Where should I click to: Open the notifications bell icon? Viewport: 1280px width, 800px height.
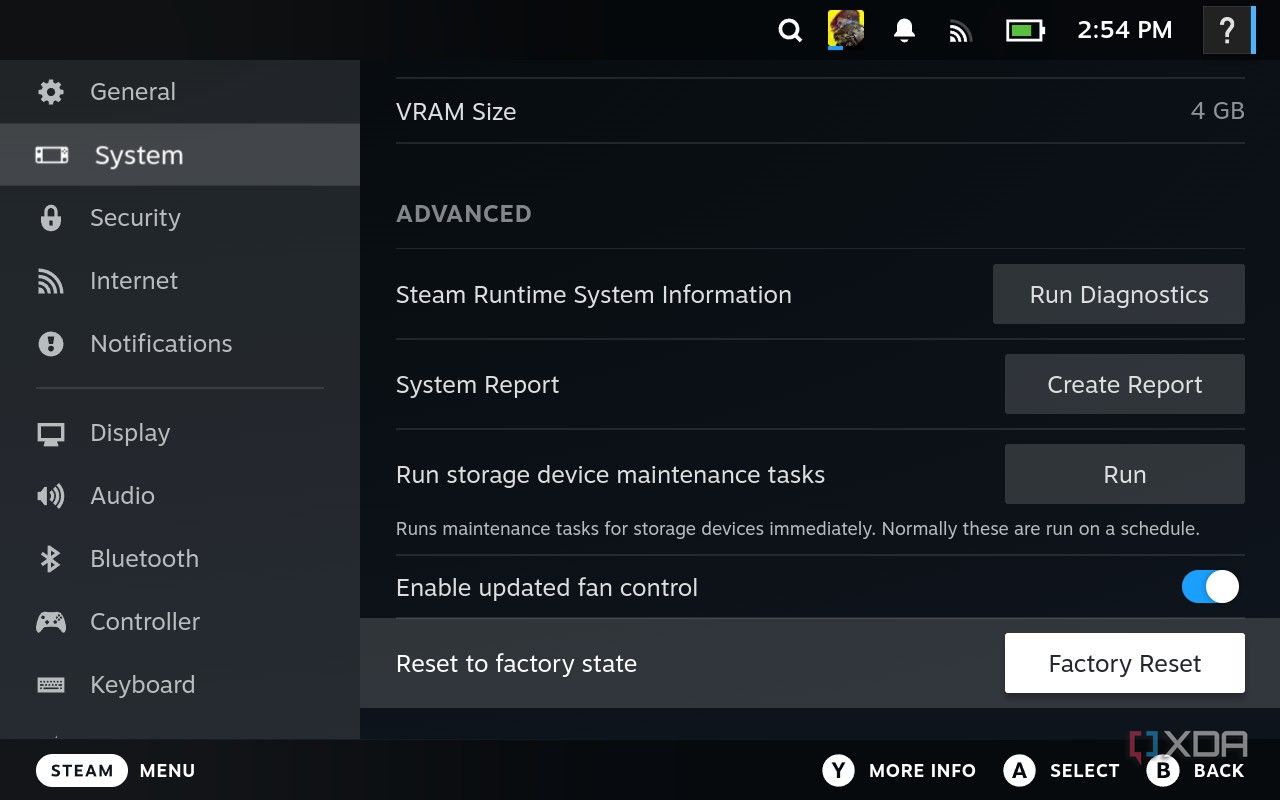tap(903, 31)
